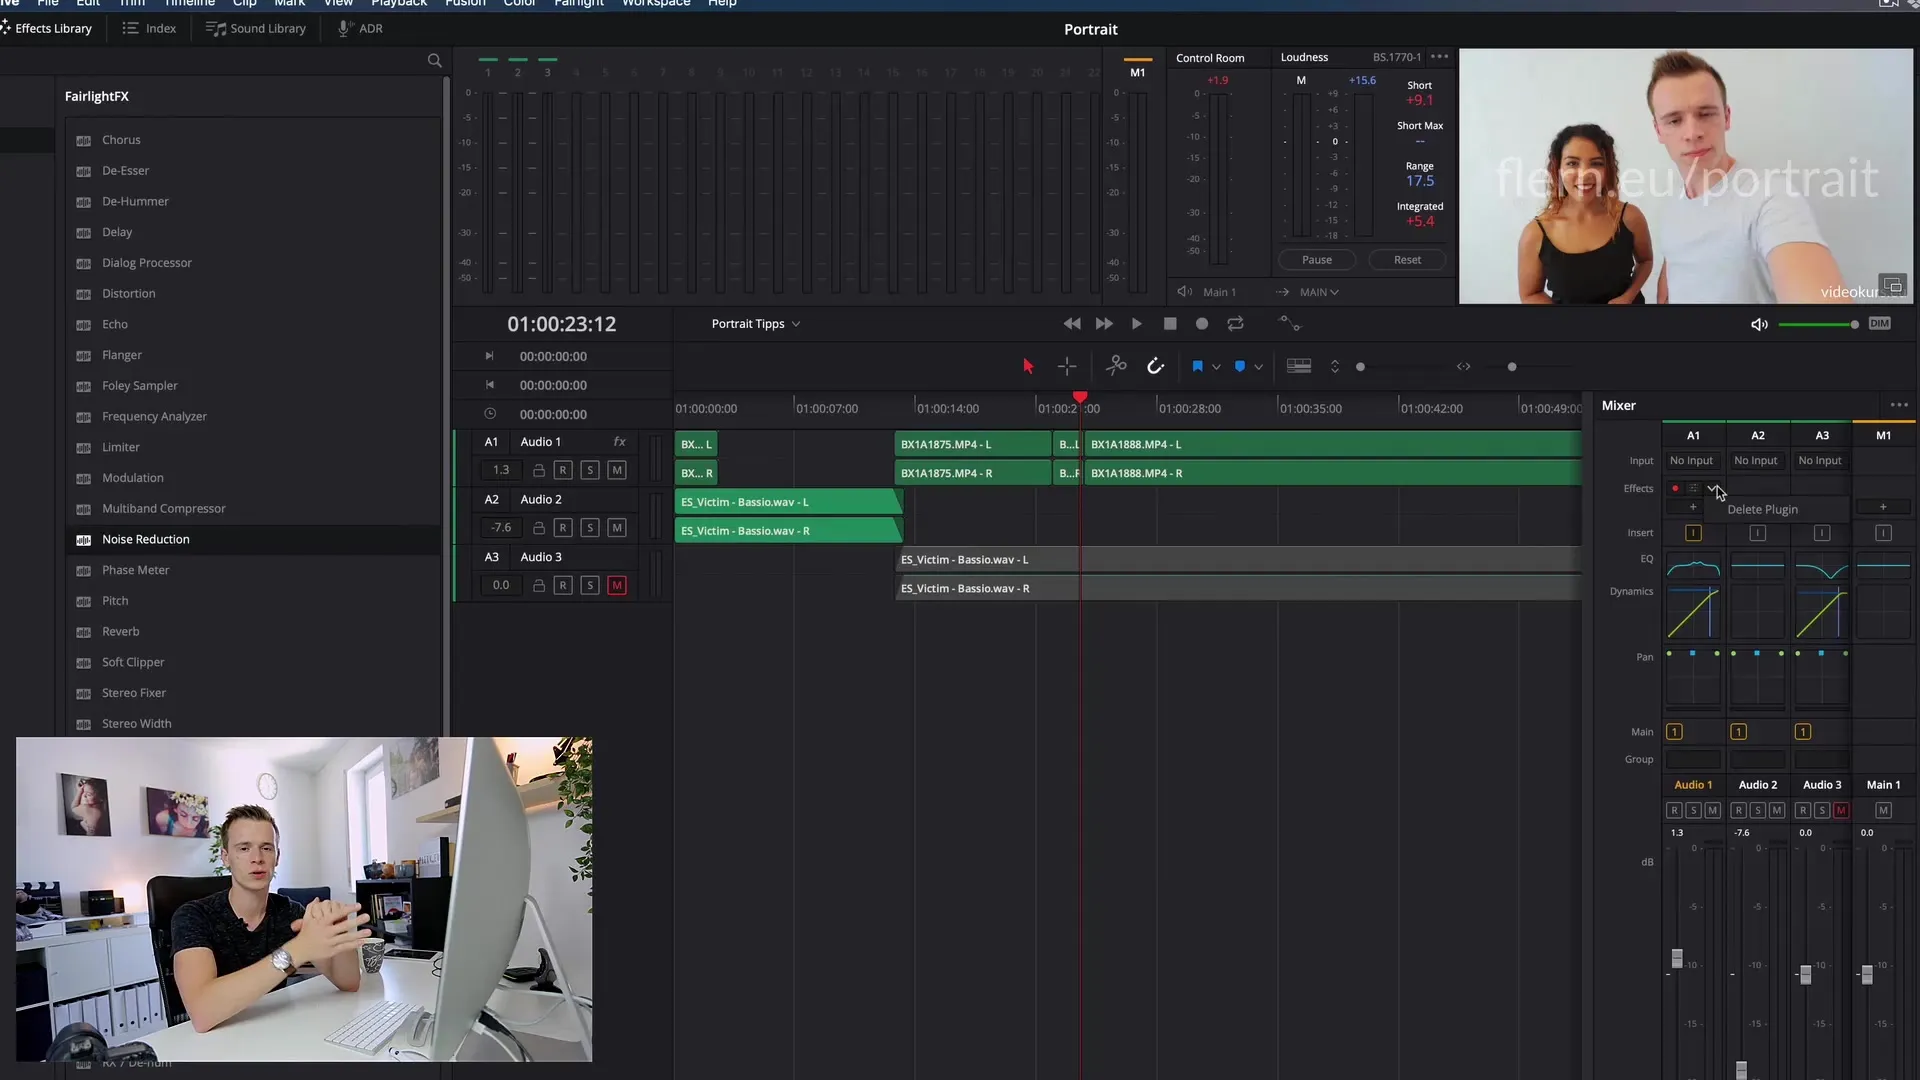The image size is (1920, 1080).
Task: Stop playback with the stop button
Action: point(1170,324)
